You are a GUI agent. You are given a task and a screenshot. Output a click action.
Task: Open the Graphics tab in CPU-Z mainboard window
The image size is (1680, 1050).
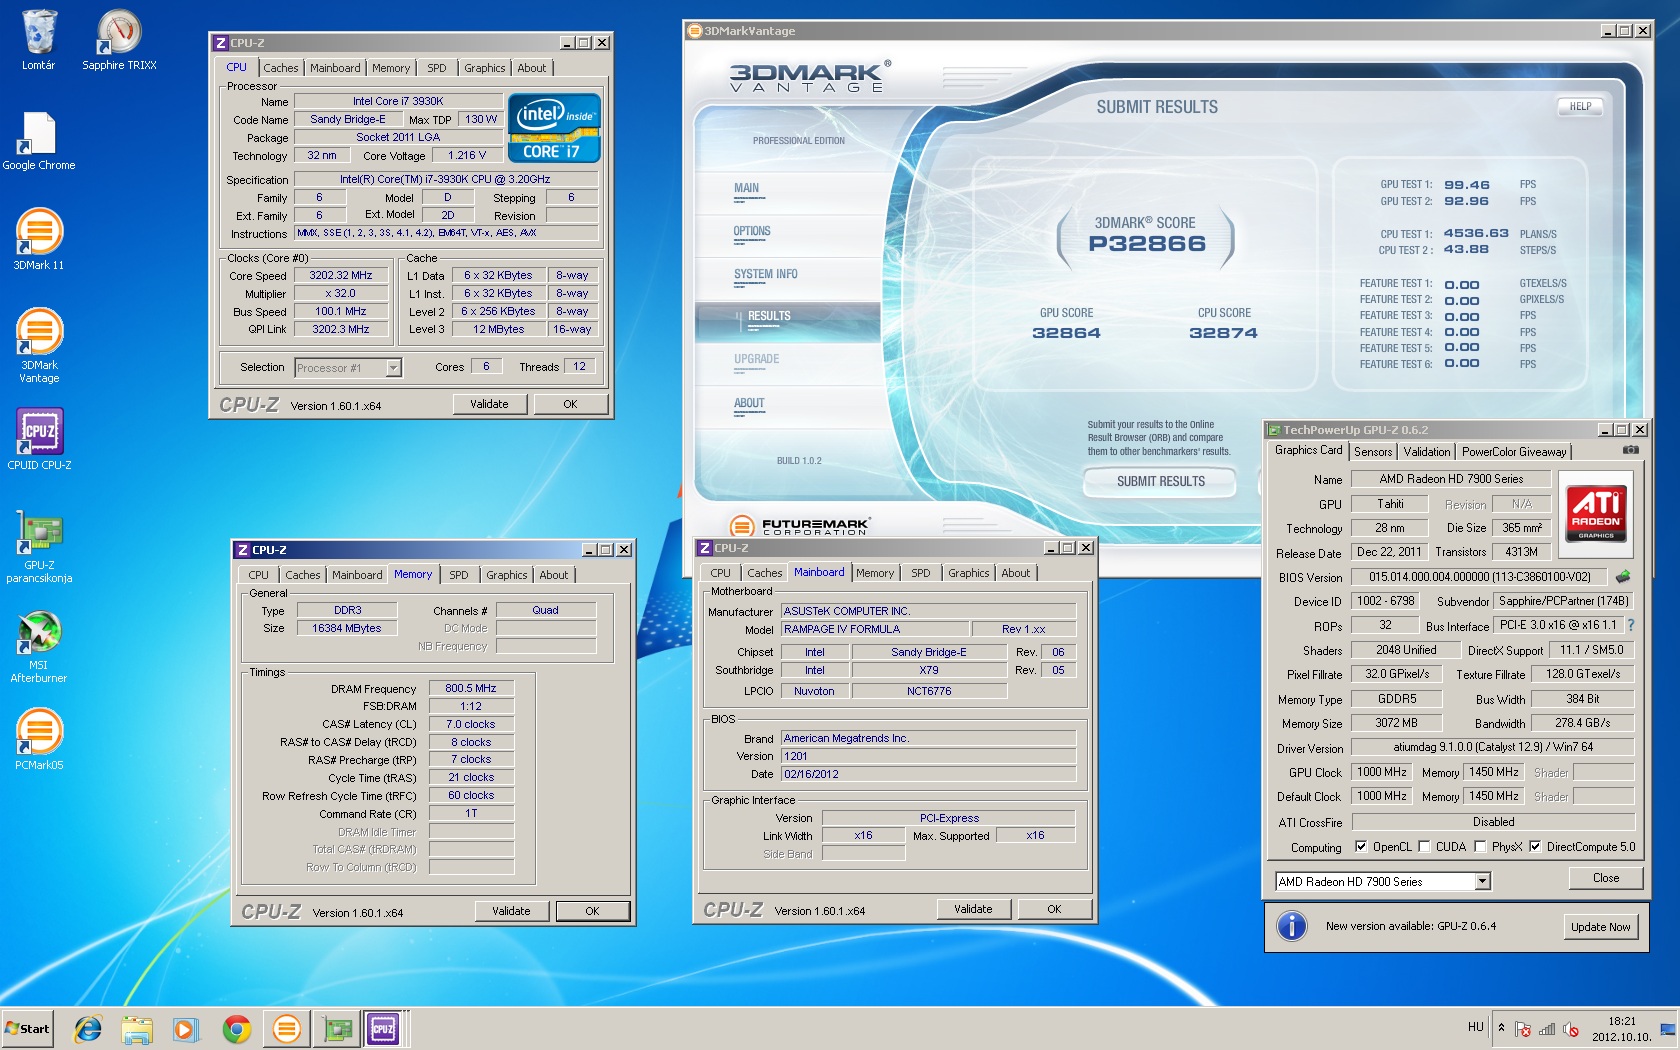pyautogui.click(x=969, y=573)
